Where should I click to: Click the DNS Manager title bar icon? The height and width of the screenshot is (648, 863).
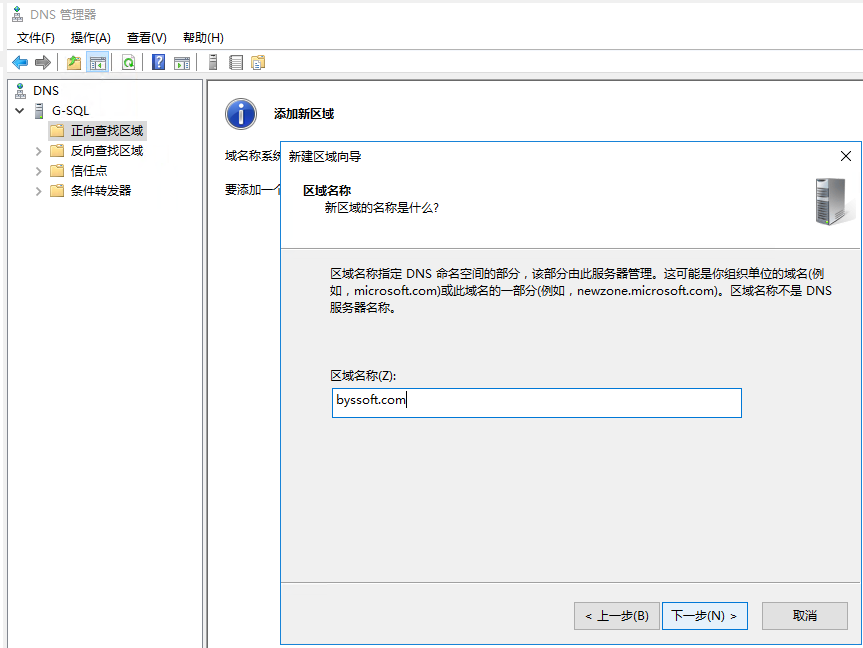point(18,14)
